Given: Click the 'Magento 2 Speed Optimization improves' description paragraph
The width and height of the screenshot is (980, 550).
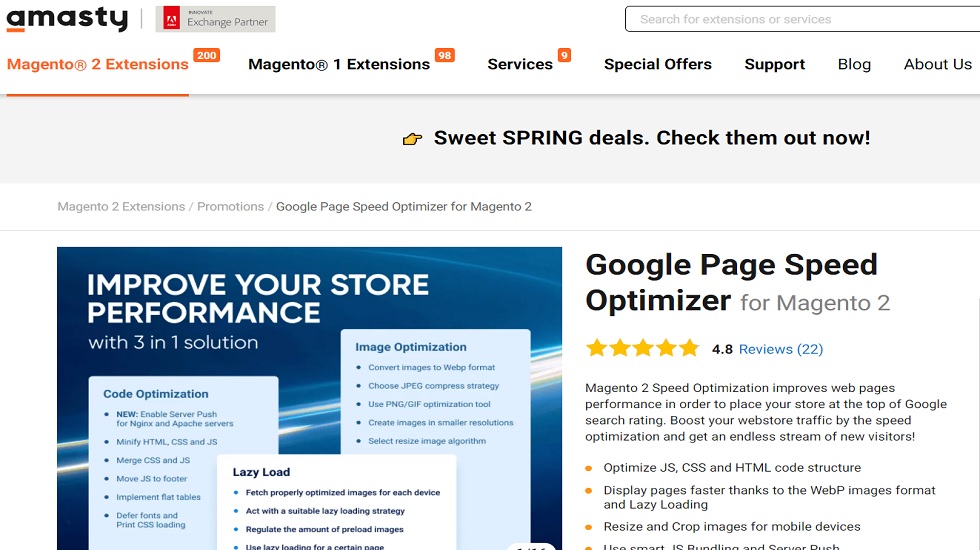Looking at the screenshot, I should 766,412.
